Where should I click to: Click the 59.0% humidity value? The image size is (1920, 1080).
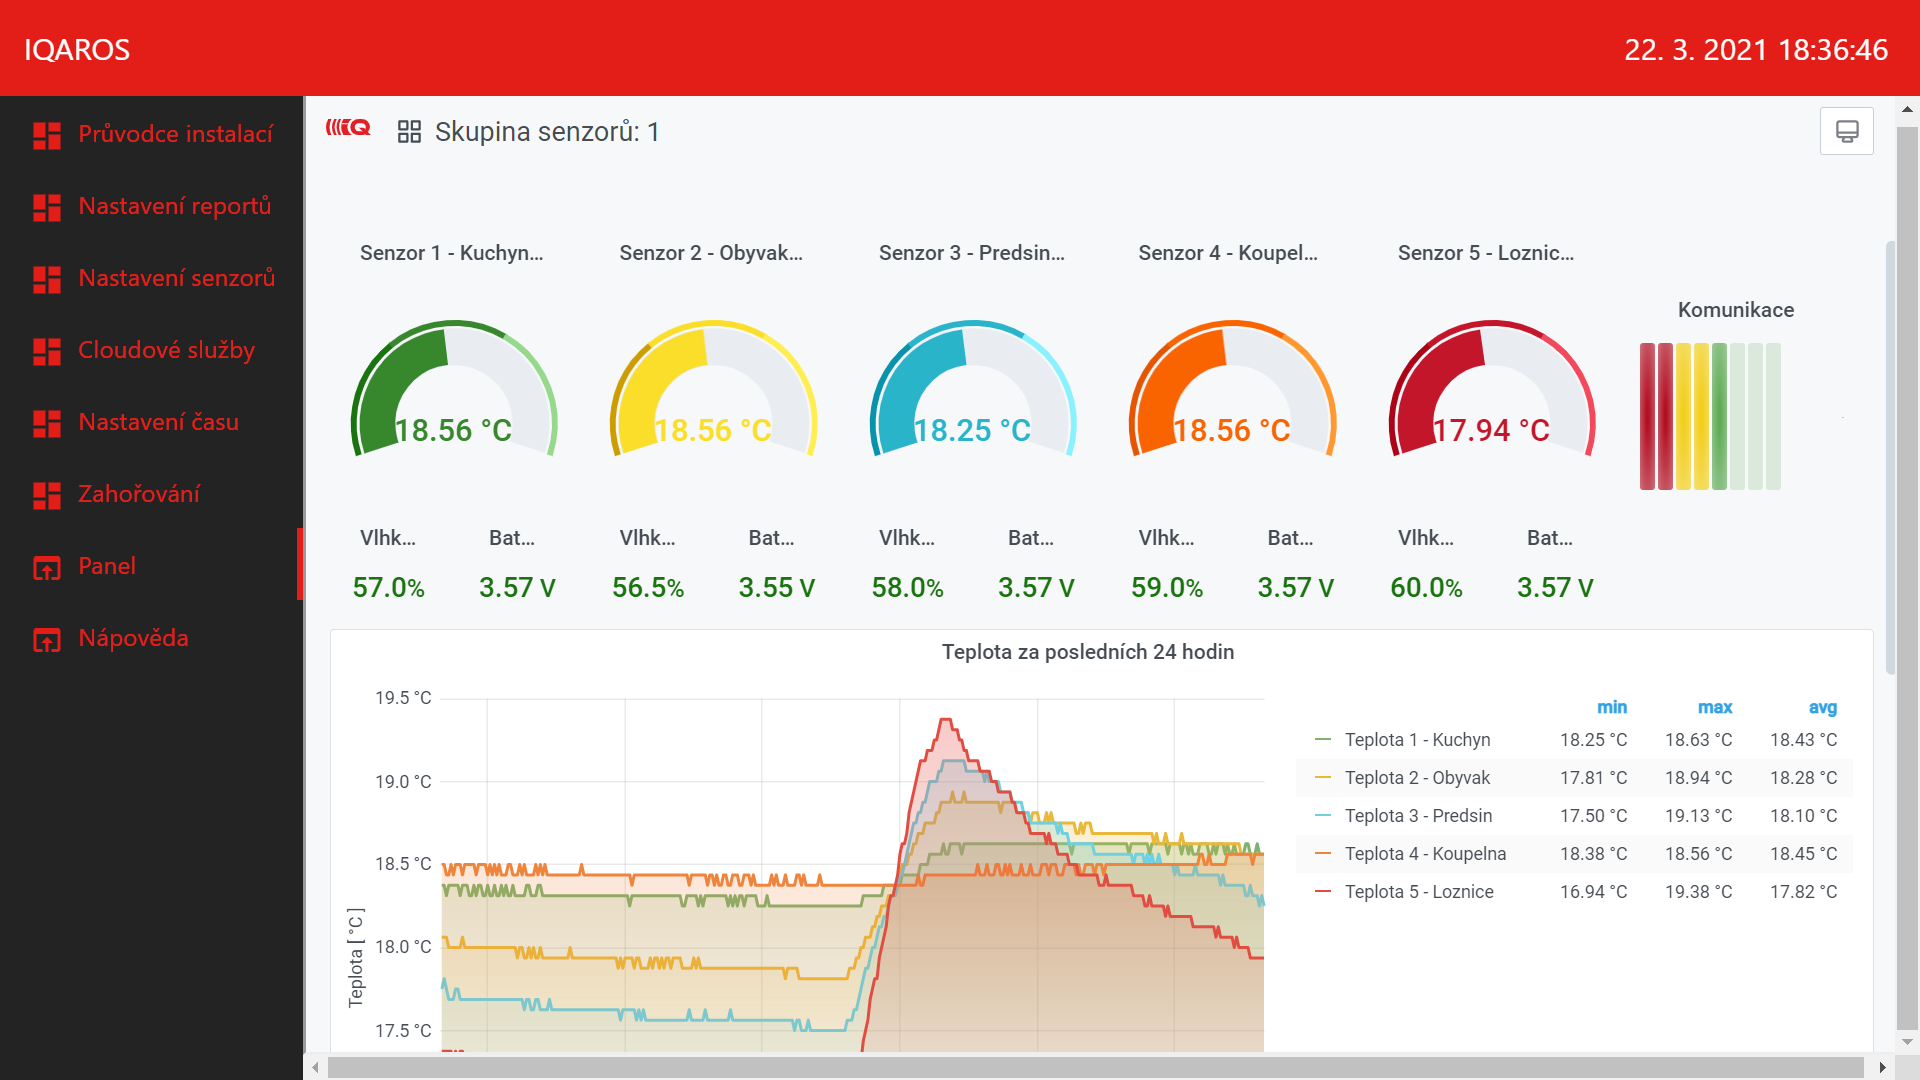(1167, 588)
